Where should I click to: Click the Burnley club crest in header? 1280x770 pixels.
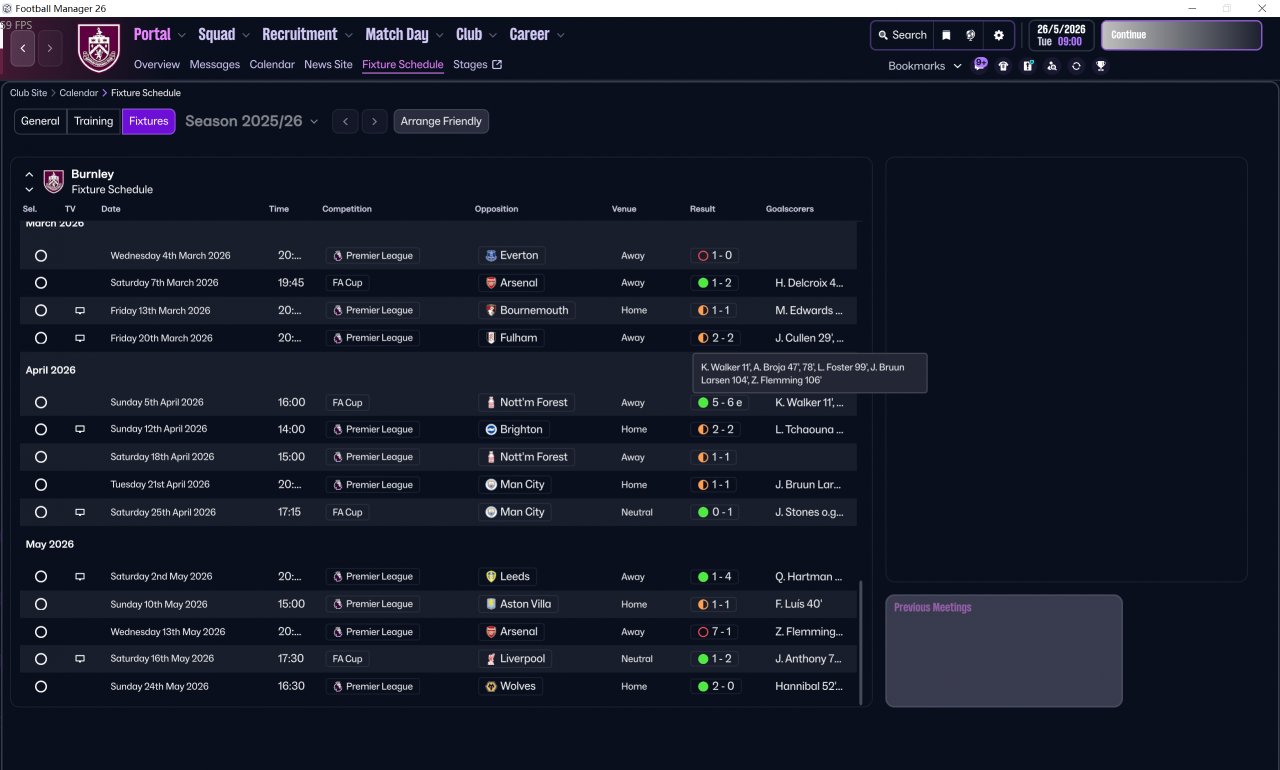[x=99, y=48]
